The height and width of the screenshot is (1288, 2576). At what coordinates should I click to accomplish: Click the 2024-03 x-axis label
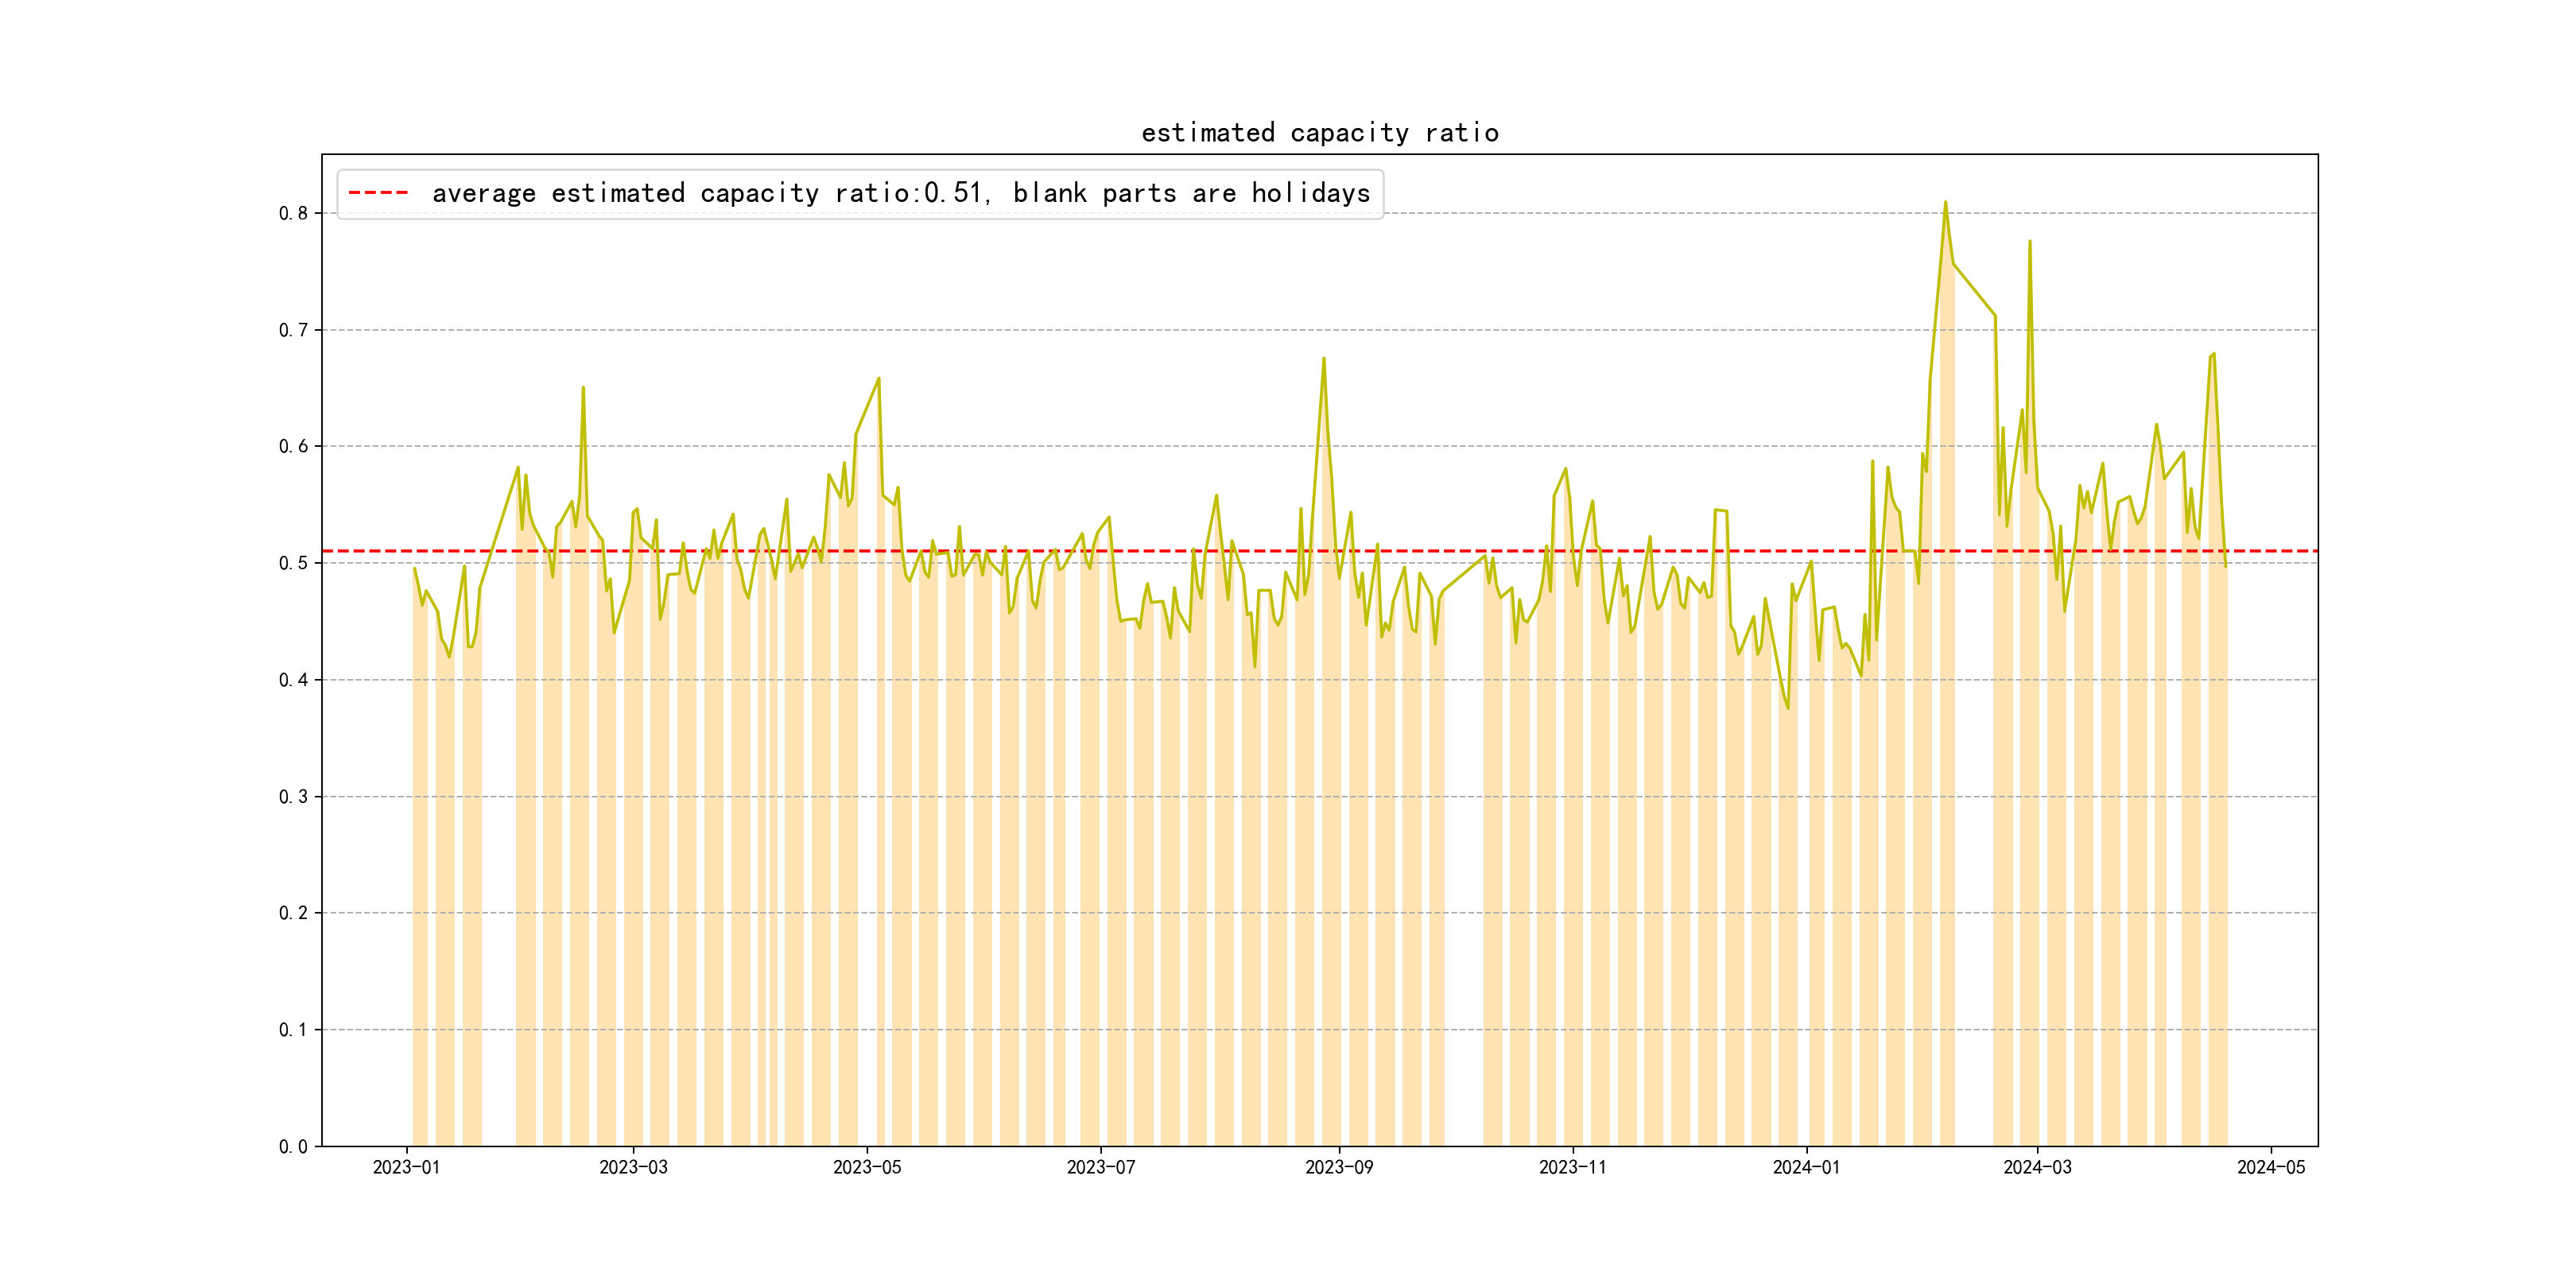pos(2037,1167)
